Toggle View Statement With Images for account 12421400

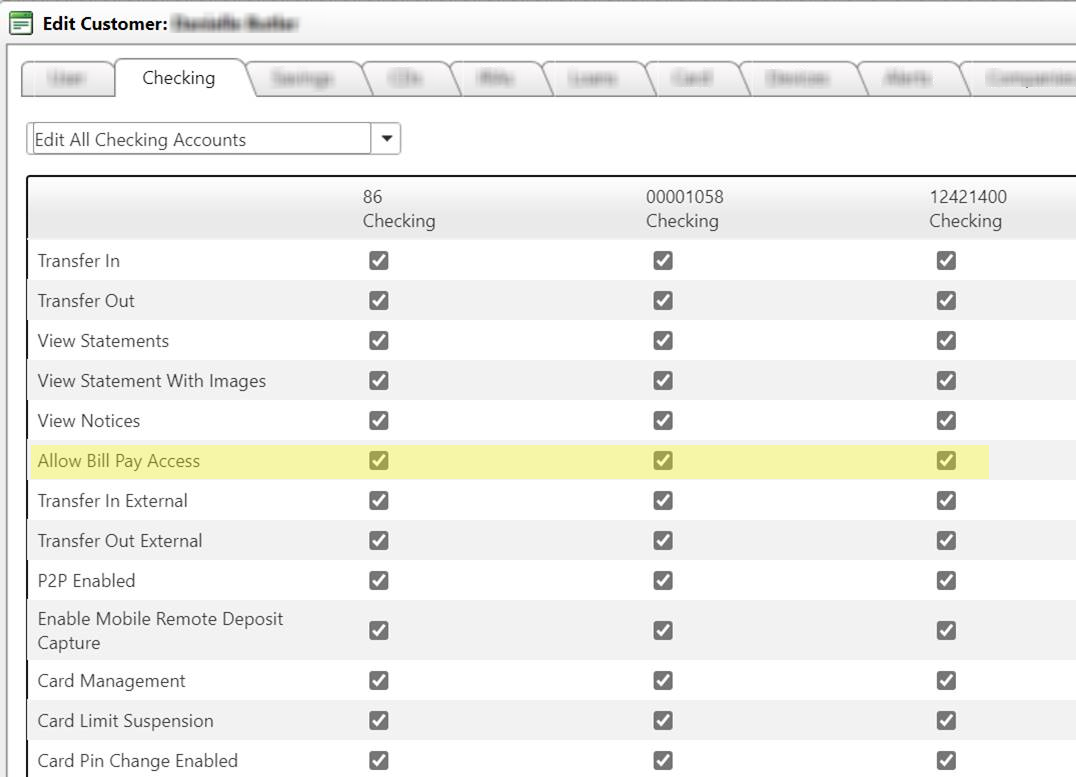(x=946, y=380)
